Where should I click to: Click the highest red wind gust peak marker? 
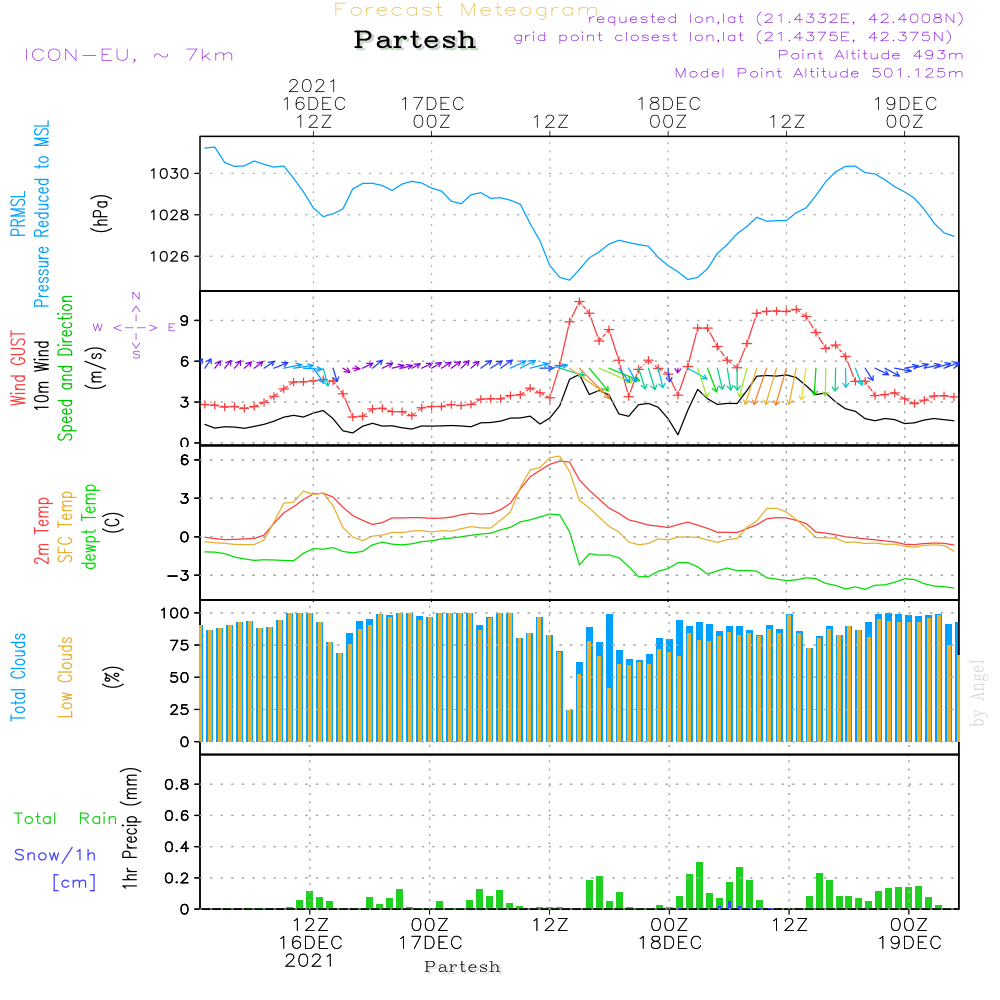pos(579,301)
